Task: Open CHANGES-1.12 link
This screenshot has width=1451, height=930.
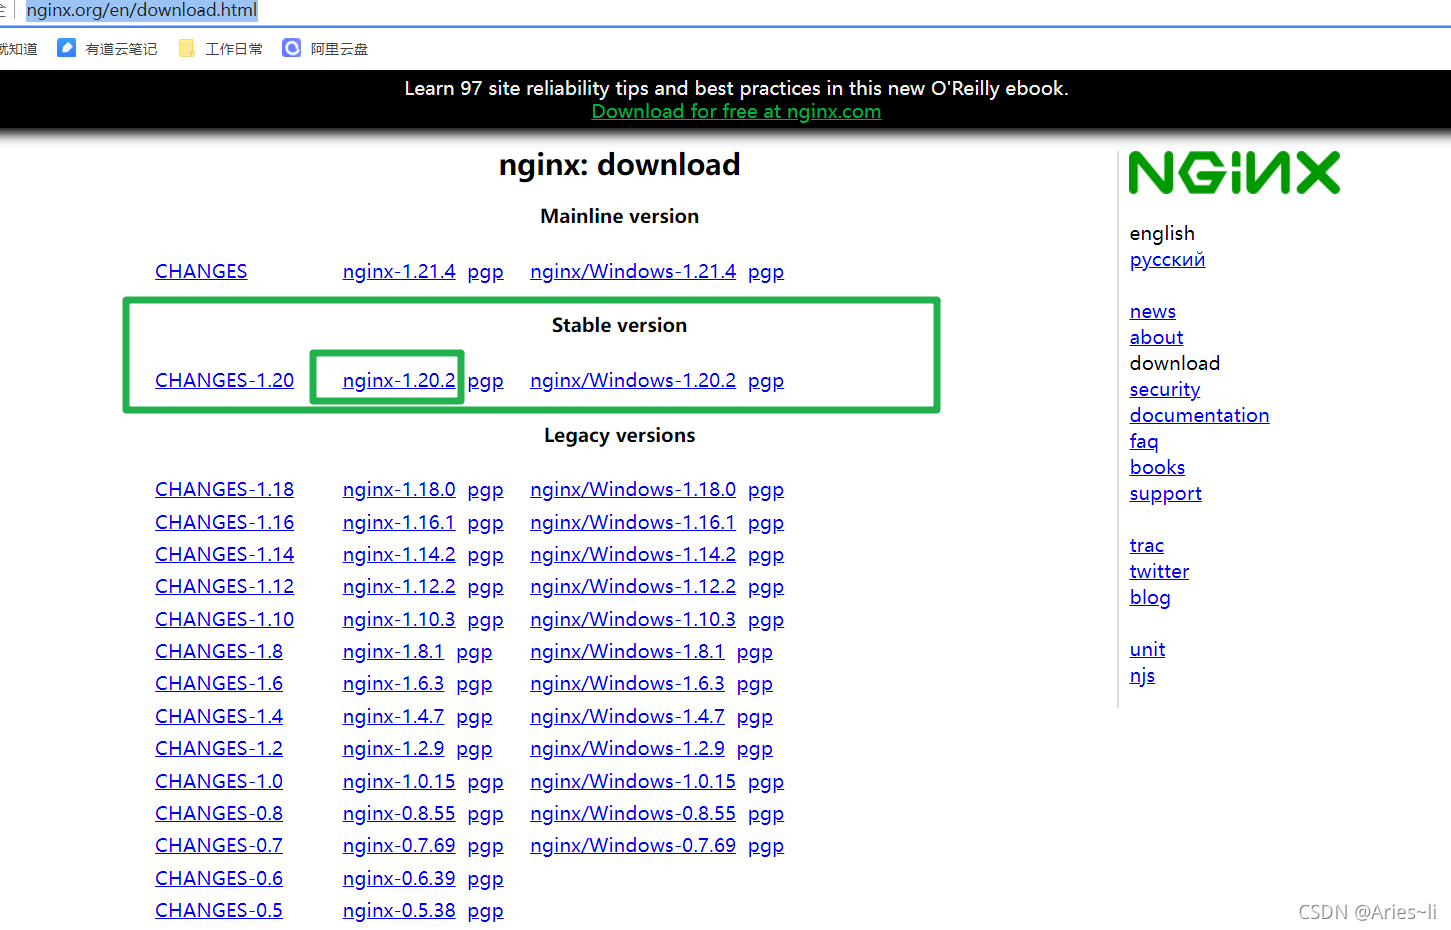Action: 225,586
